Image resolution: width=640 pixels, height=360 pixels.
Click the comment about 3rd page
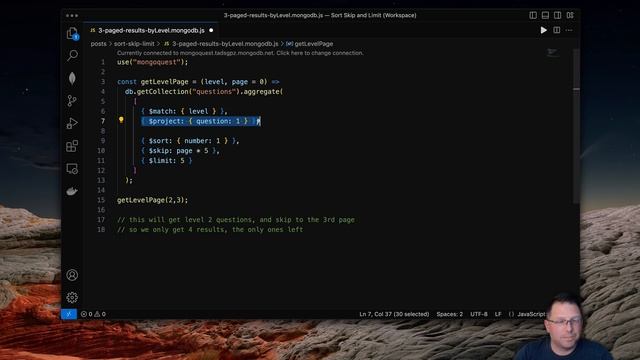point(236,220)
